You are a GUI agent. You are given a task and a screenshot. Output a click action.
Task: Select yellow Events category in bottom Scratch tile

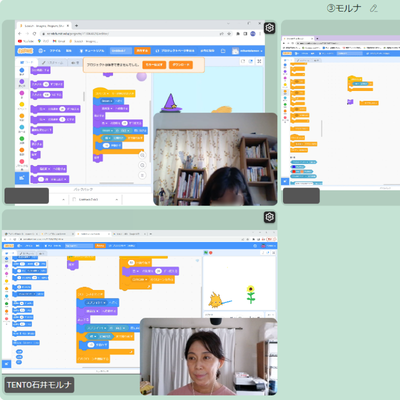pos(6,281)
